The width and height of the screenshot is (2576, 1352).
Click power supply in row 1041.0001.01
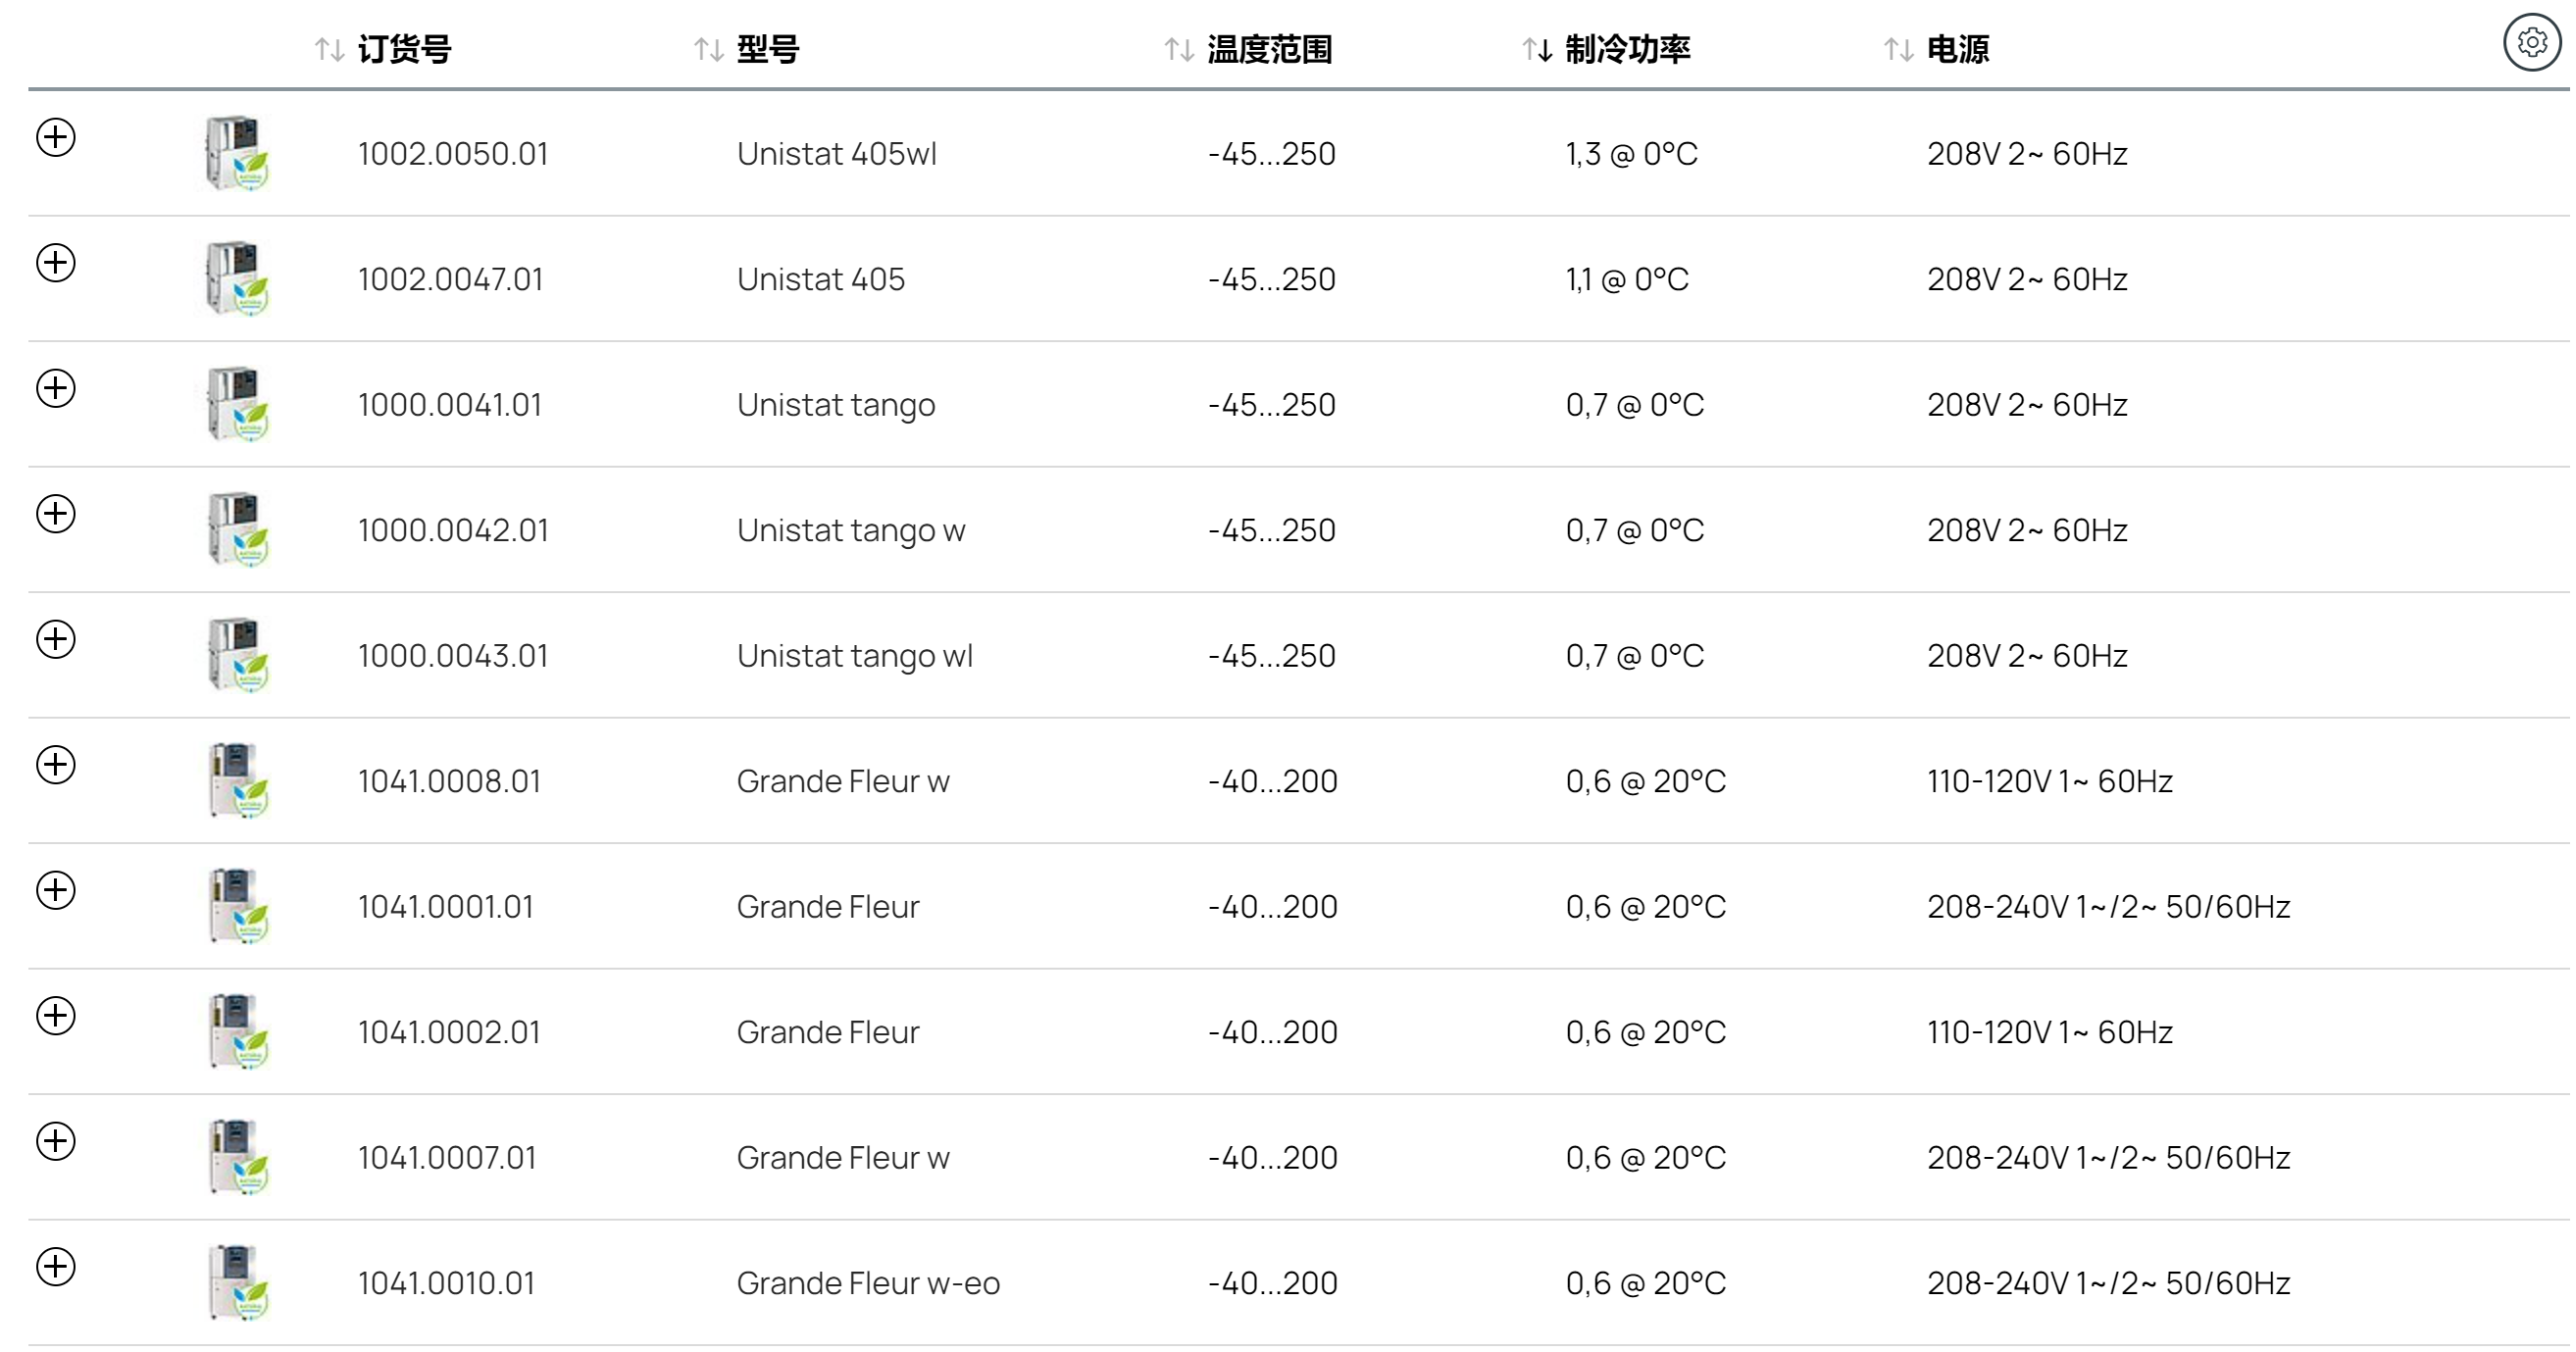[x=2109, y=906]
